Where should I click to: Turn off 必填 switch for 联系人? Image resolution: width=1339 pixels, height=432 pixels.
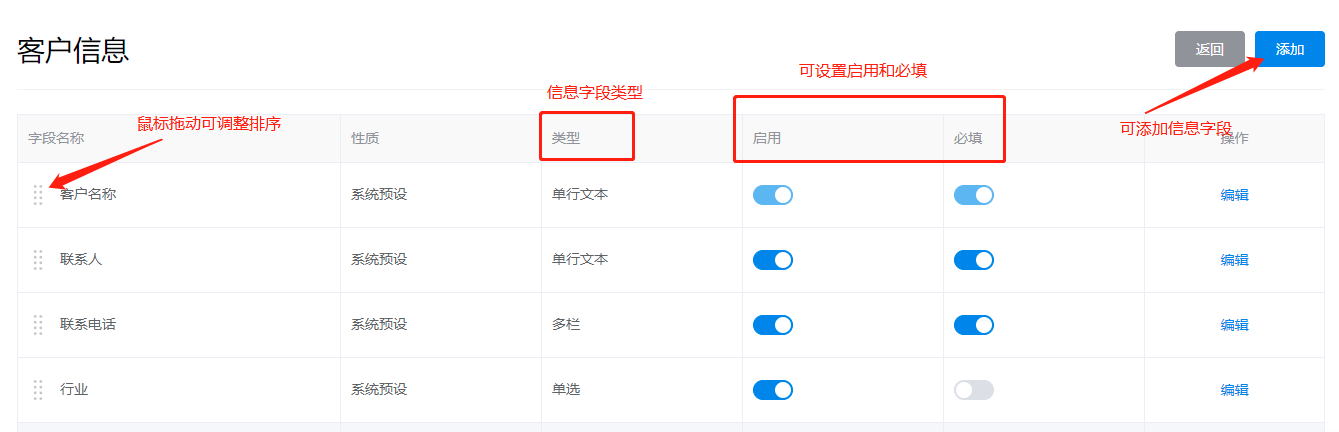point(973,260)
